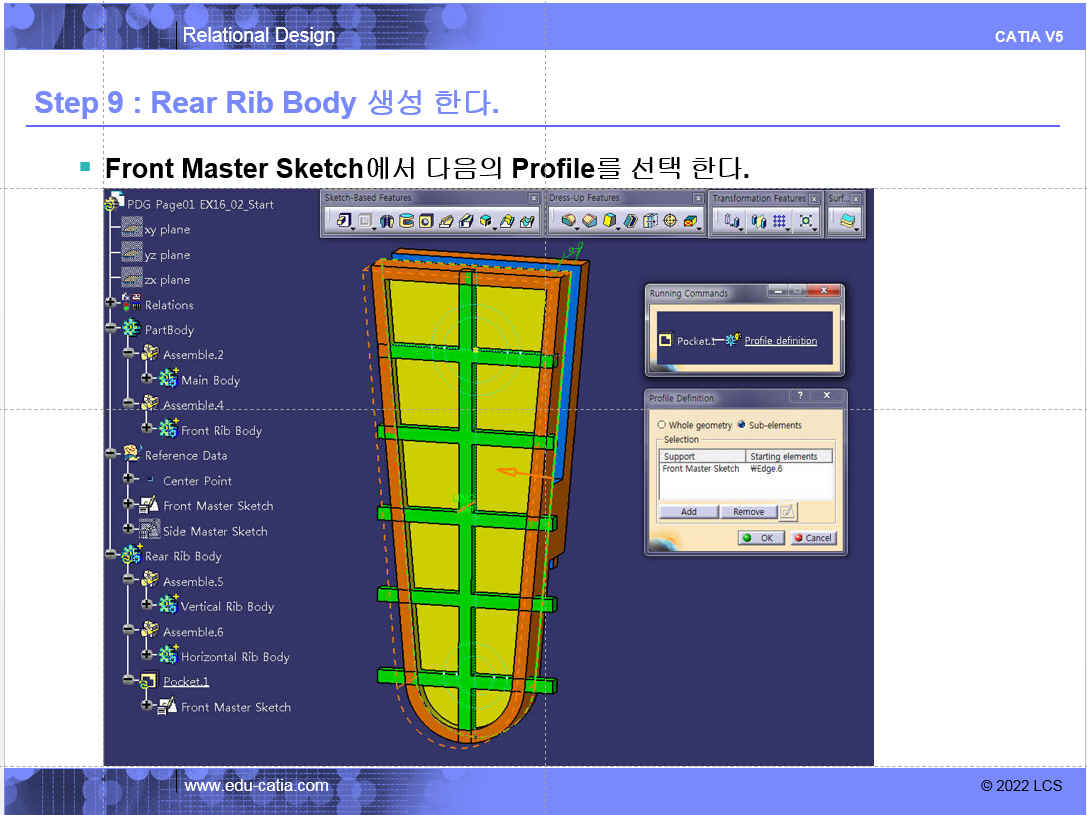Select the Rectangular Pattern grid icon

click(780, 221)
